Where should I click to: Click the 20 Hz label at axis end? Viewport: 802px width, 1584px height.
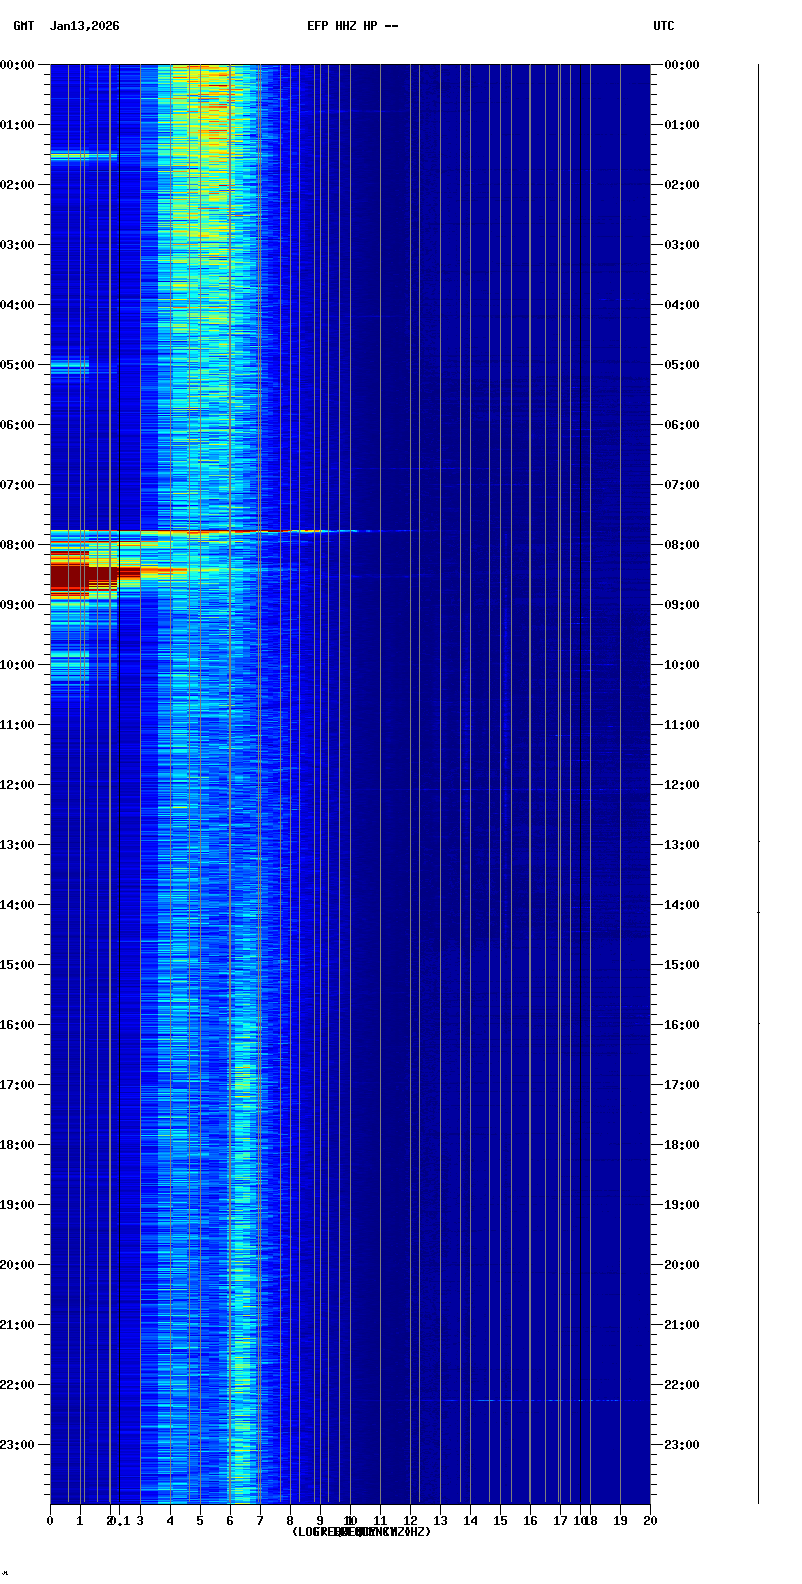pos(650,1521)
